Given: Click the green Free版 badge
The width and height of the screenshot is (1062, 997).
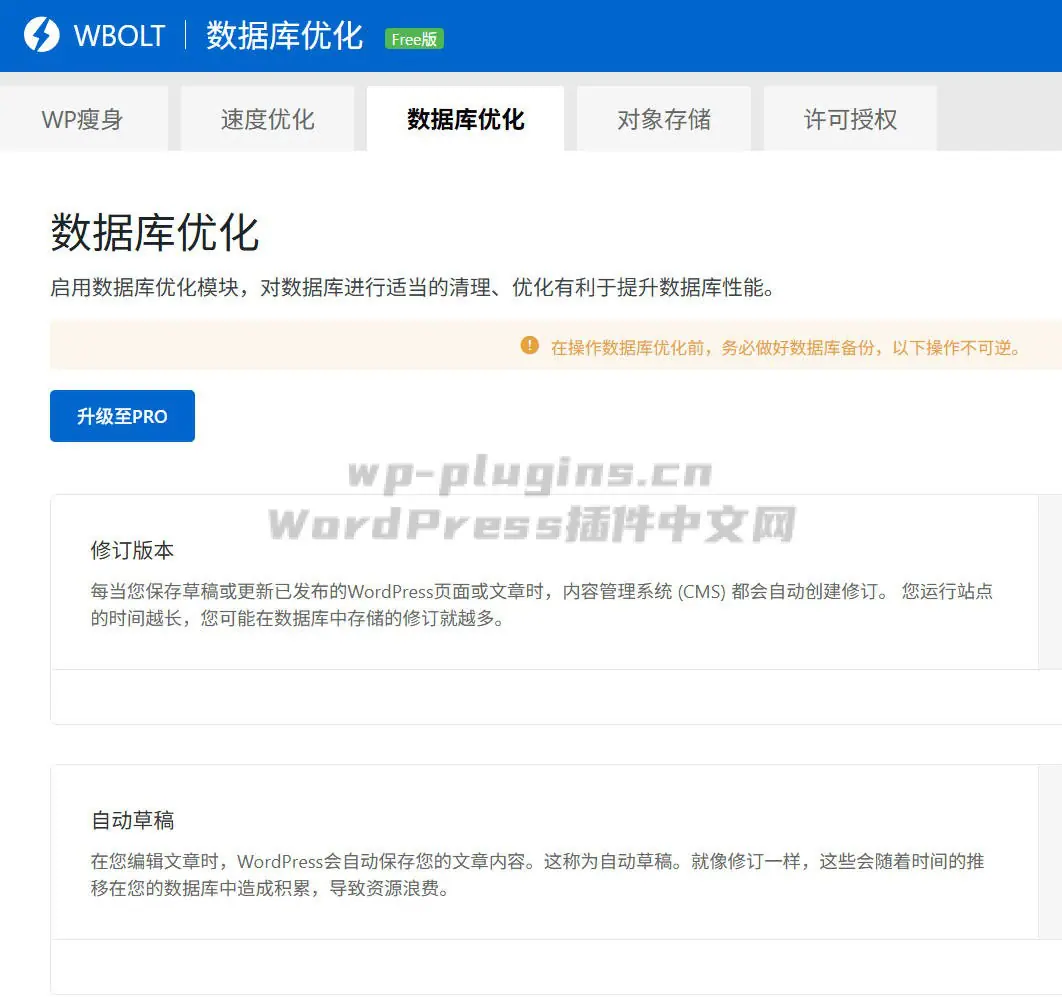Looking at the screenshot, I should [415, 39].
